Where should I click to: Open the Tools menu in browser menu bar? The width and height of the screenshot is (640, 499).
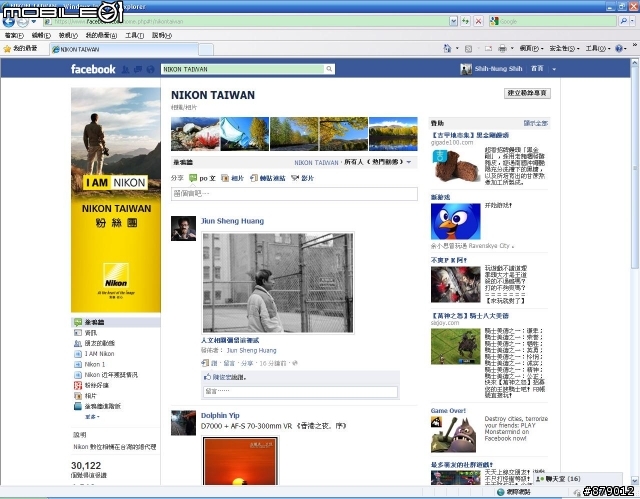coord(134,35)
